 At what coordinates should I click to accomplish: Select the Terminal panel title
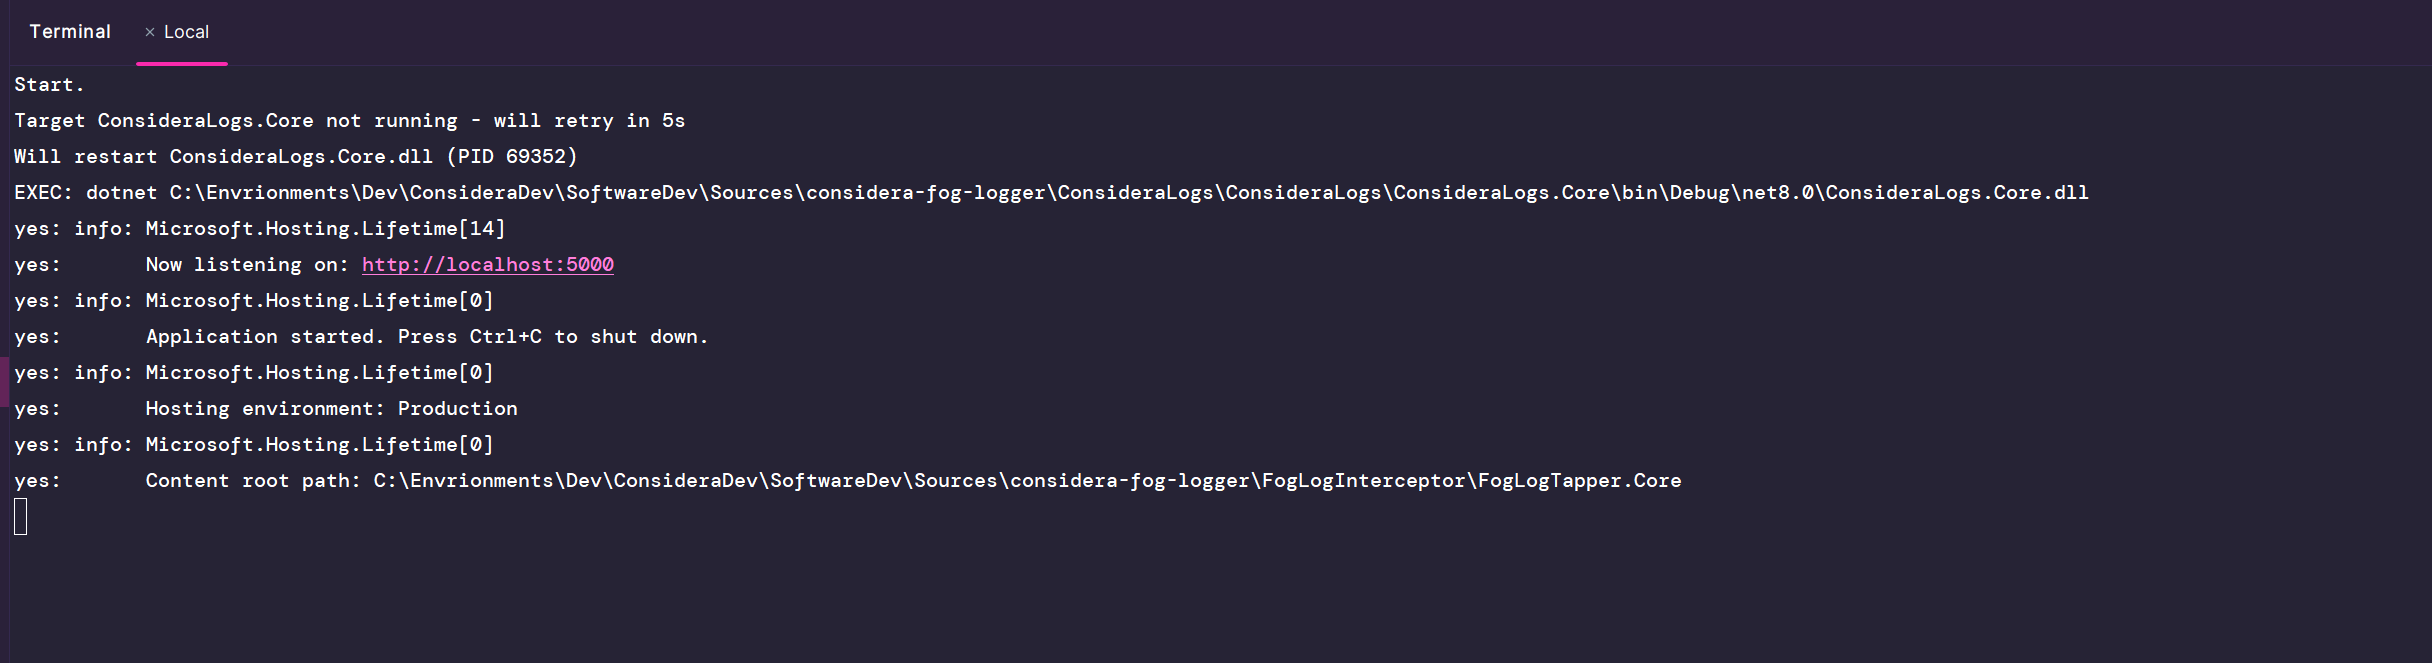pyautogui.click(x=70, y=32)
